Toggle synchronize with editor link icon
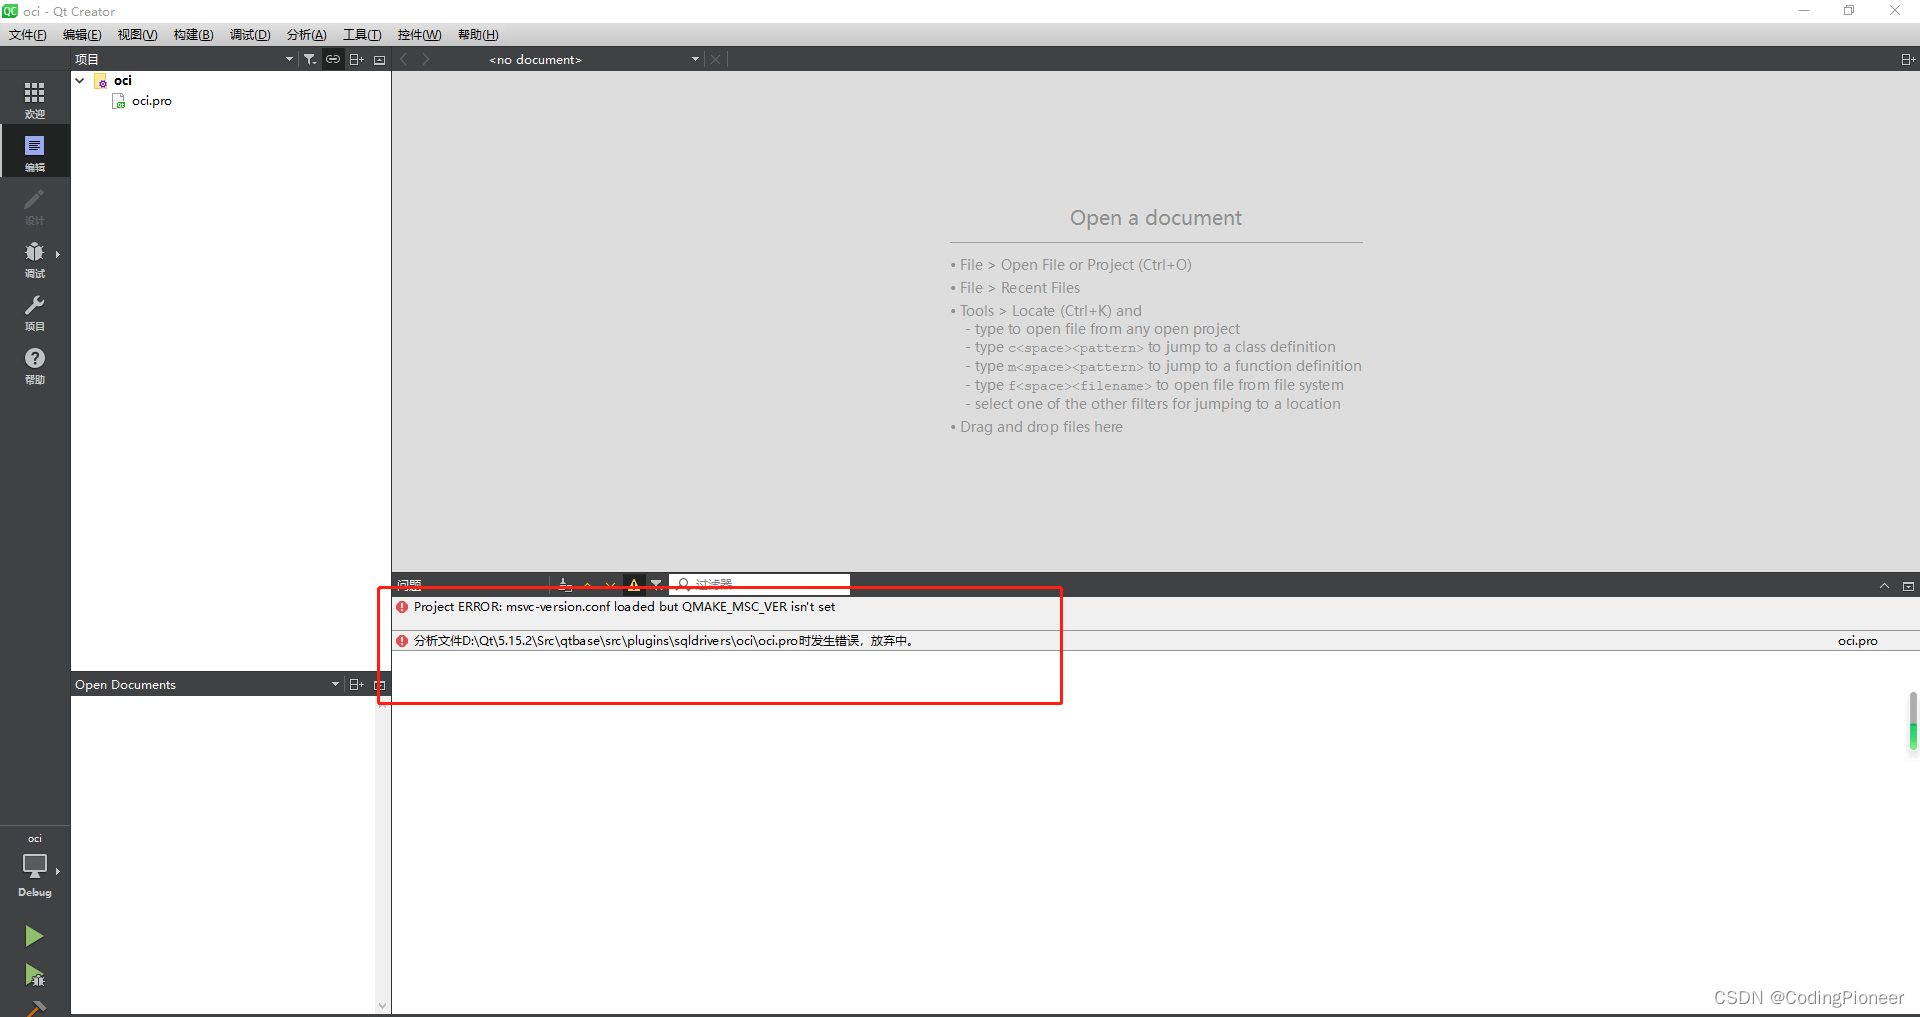The width and height of the screenshot is (1920, 1017). pos(333,59)
